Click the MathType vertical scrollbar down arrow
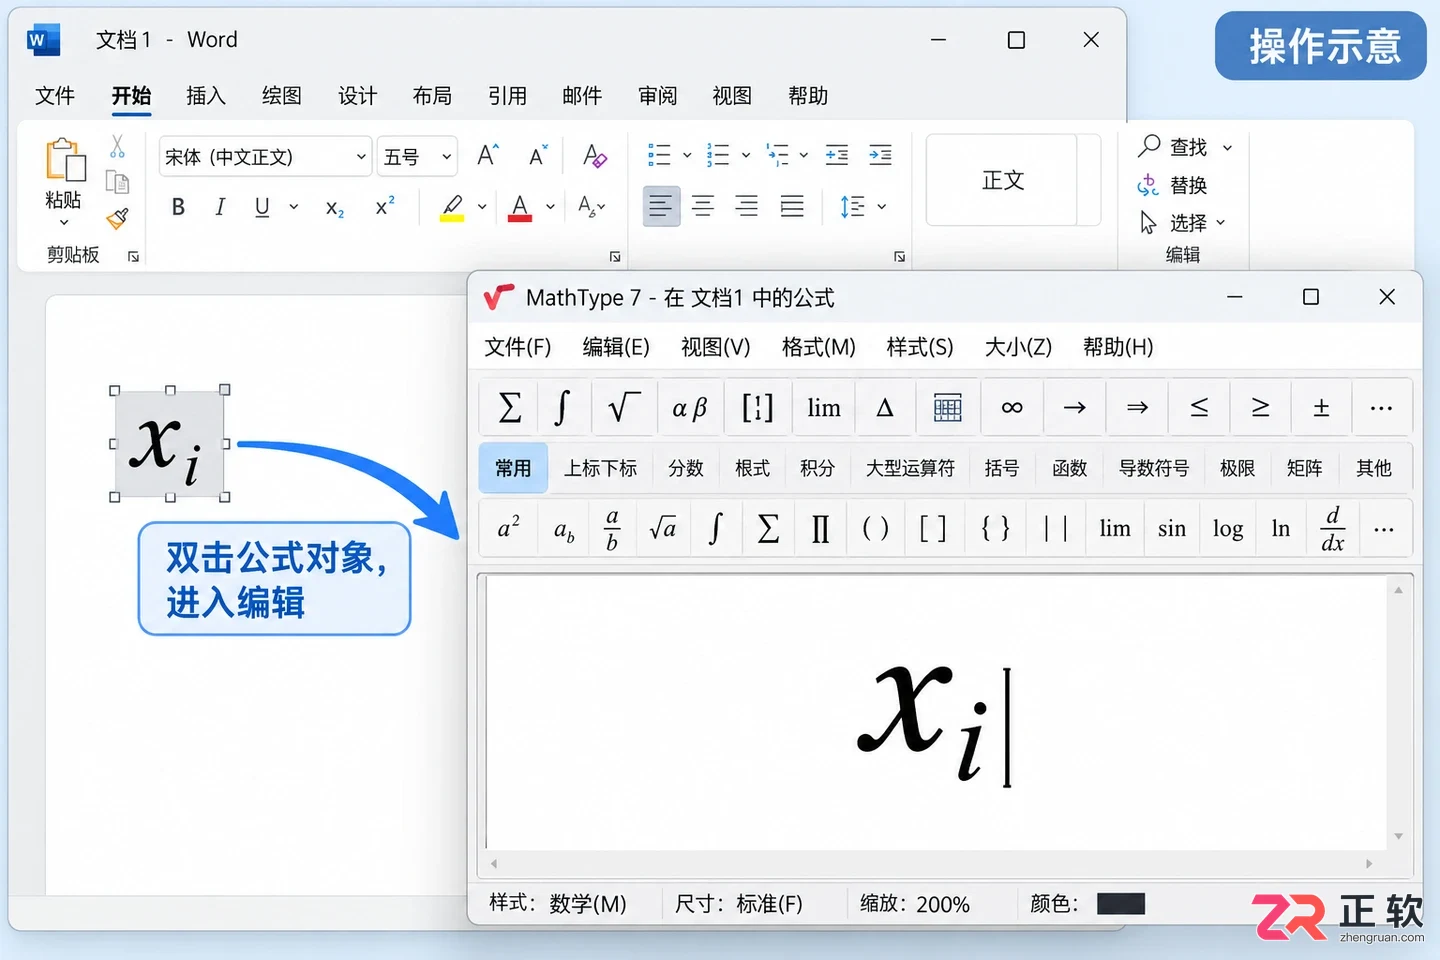 pyautogui.click(x=1398, y=836)
